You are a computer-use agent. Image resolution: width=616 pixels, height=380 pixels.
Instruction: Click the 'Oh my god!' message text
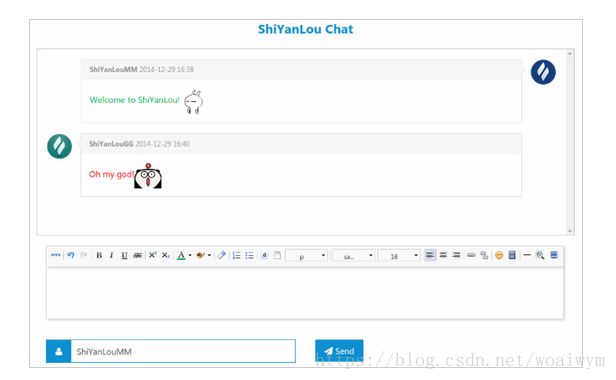[x=111, y=174]
